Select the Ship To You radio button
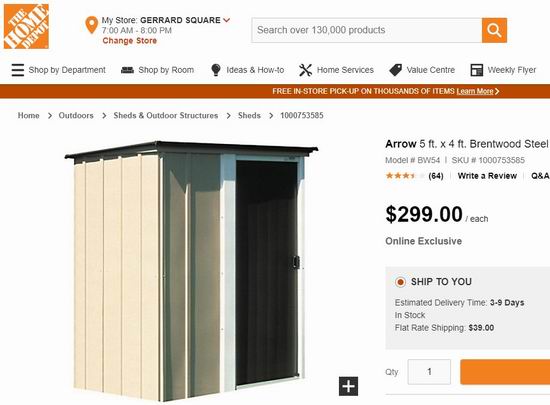This screenshot has height=405, width=550. click(400, 282)
